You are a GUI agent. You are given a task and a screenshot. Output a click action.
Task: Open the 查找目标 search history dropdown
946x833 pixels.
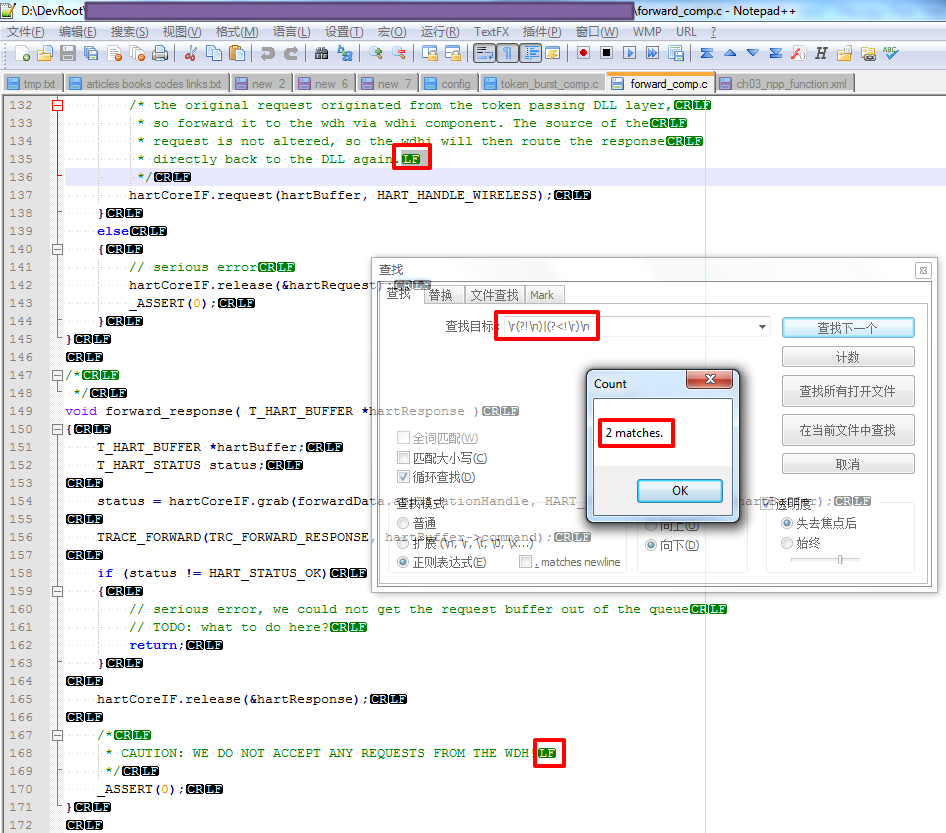[x=763, y=327]
